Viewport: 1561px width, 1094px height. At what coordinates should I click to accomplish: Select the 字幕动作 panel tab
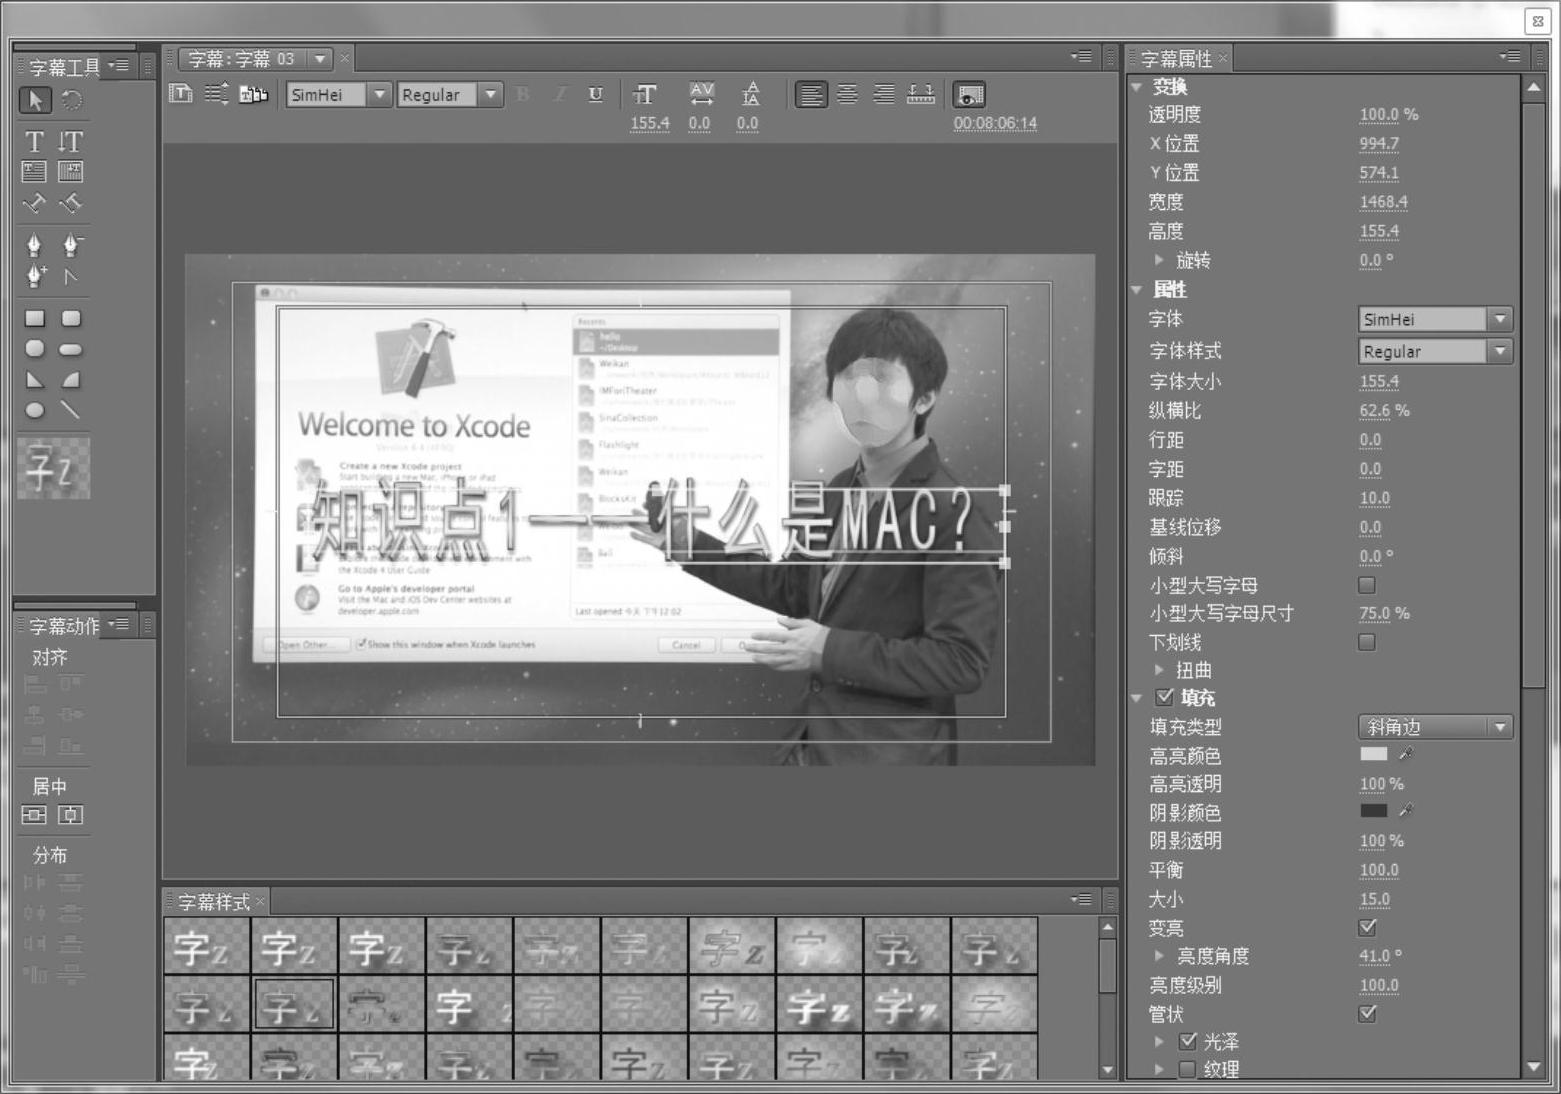[x=64, y=626]
